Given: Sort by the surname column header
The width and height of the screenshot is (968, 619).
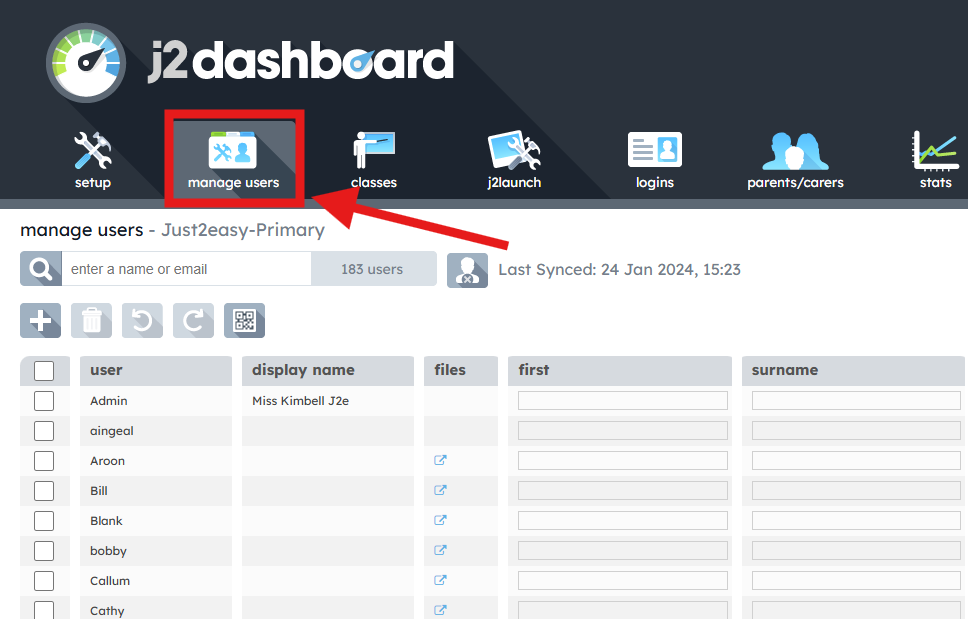Looking at the screenshot, I should point(853,370).
